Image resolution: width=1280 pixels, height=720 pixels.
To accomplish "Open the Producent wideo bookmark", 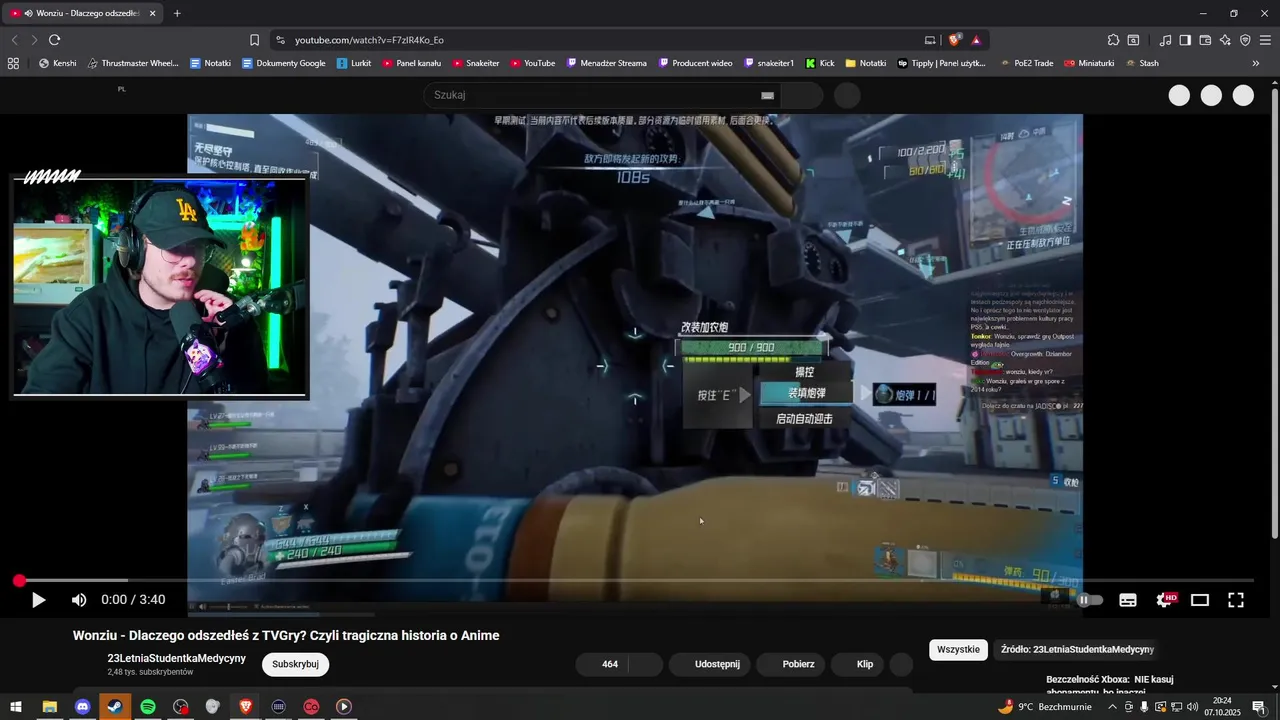I will (695, 63).
